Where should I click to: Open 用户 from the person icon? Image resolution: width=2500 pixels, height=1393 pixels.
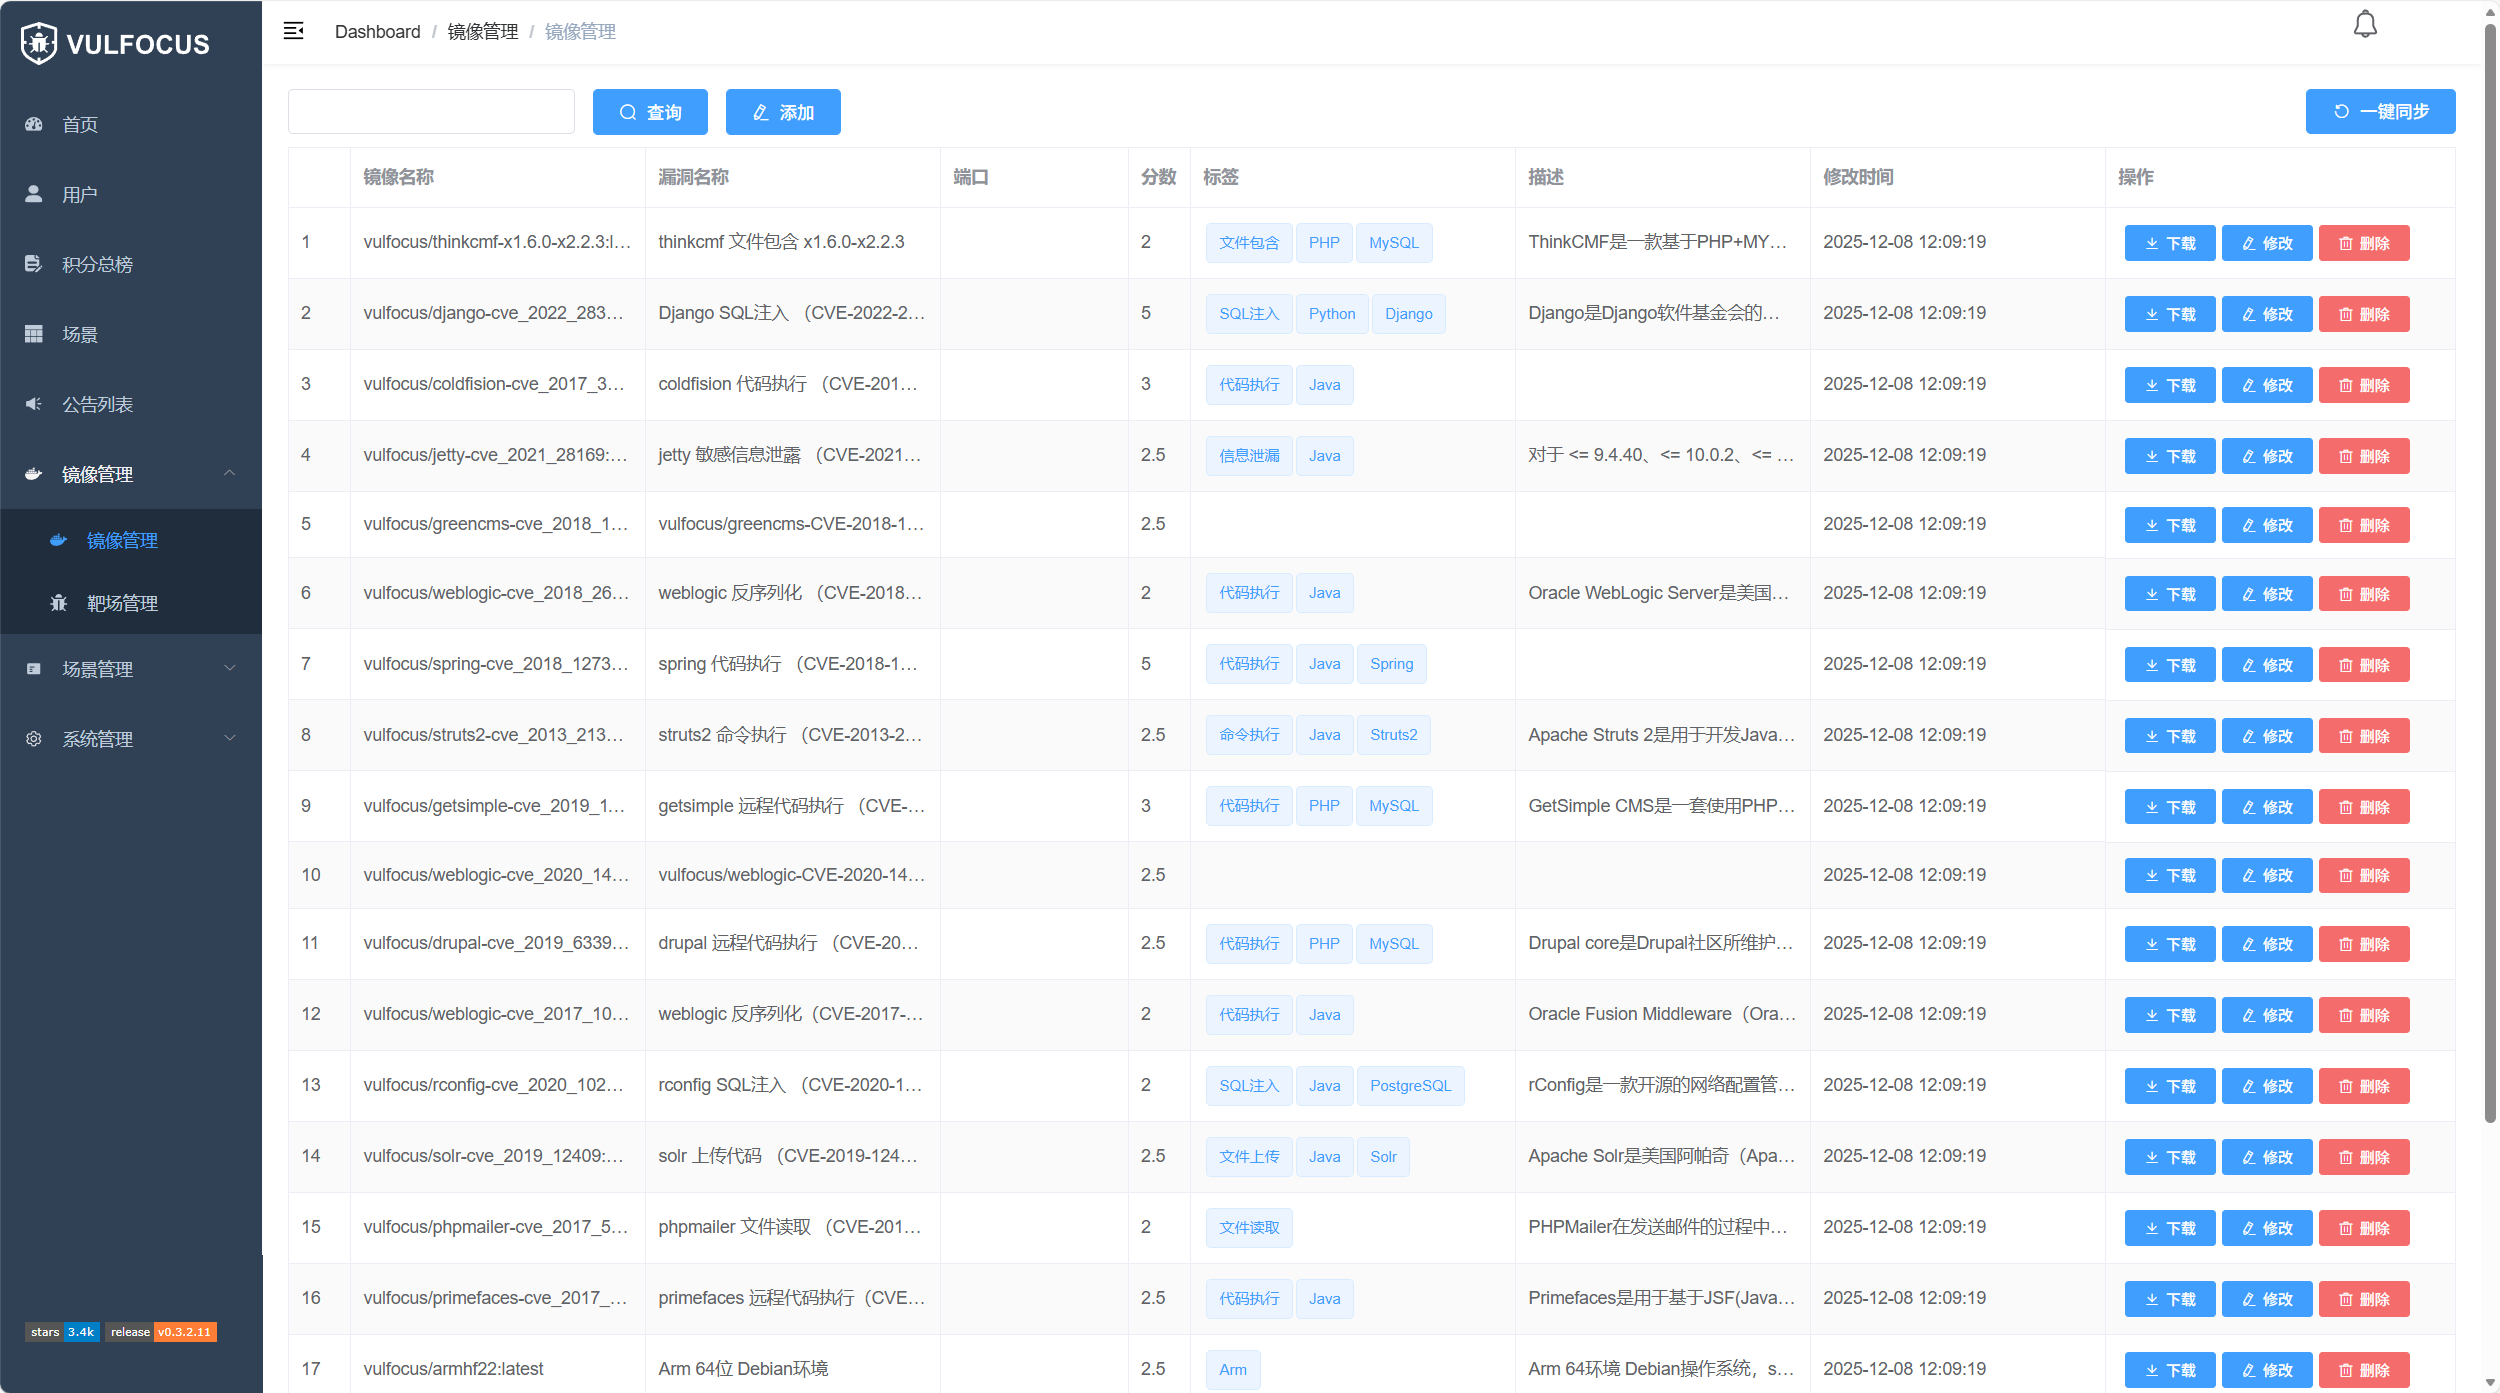[x=34, y=194]
